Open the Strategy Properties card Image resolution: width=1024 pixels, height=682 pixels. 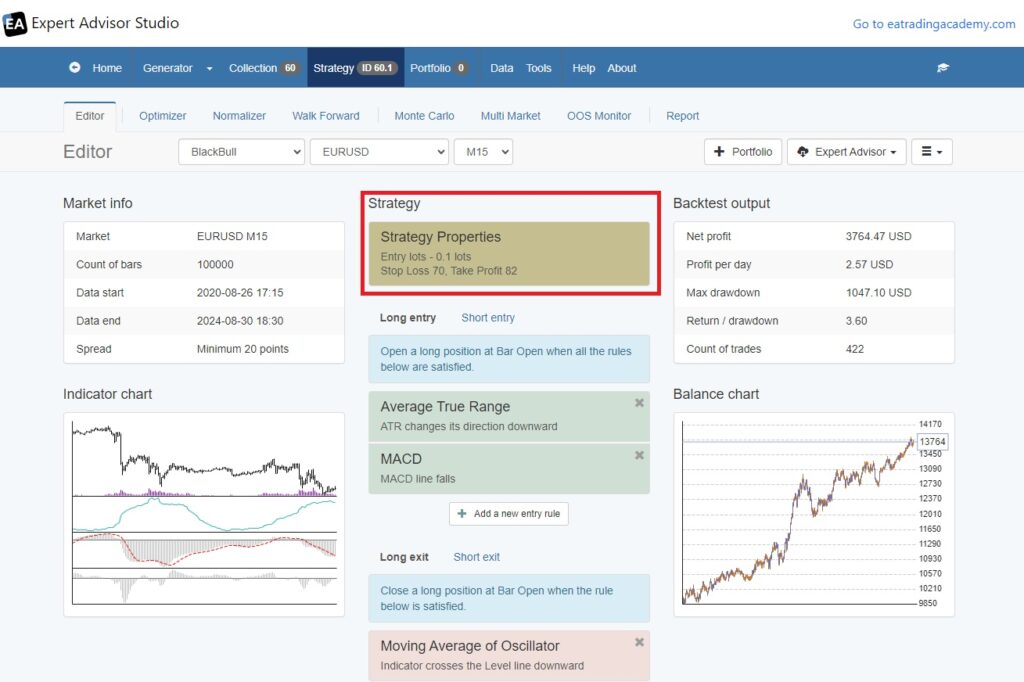point(509,253)
